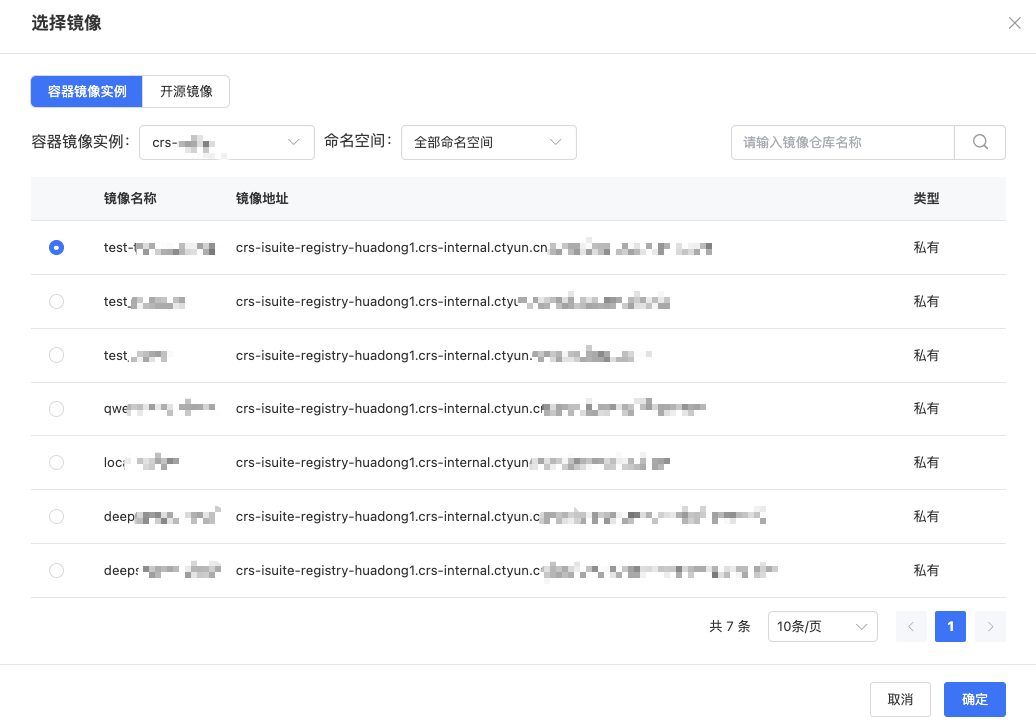Image resolution: width=1036 pixels, height=727 pixels.
Task: Expand the 全部命名空间 namespace dropdown
Action: pyautogui.click(x=488, y=142)
